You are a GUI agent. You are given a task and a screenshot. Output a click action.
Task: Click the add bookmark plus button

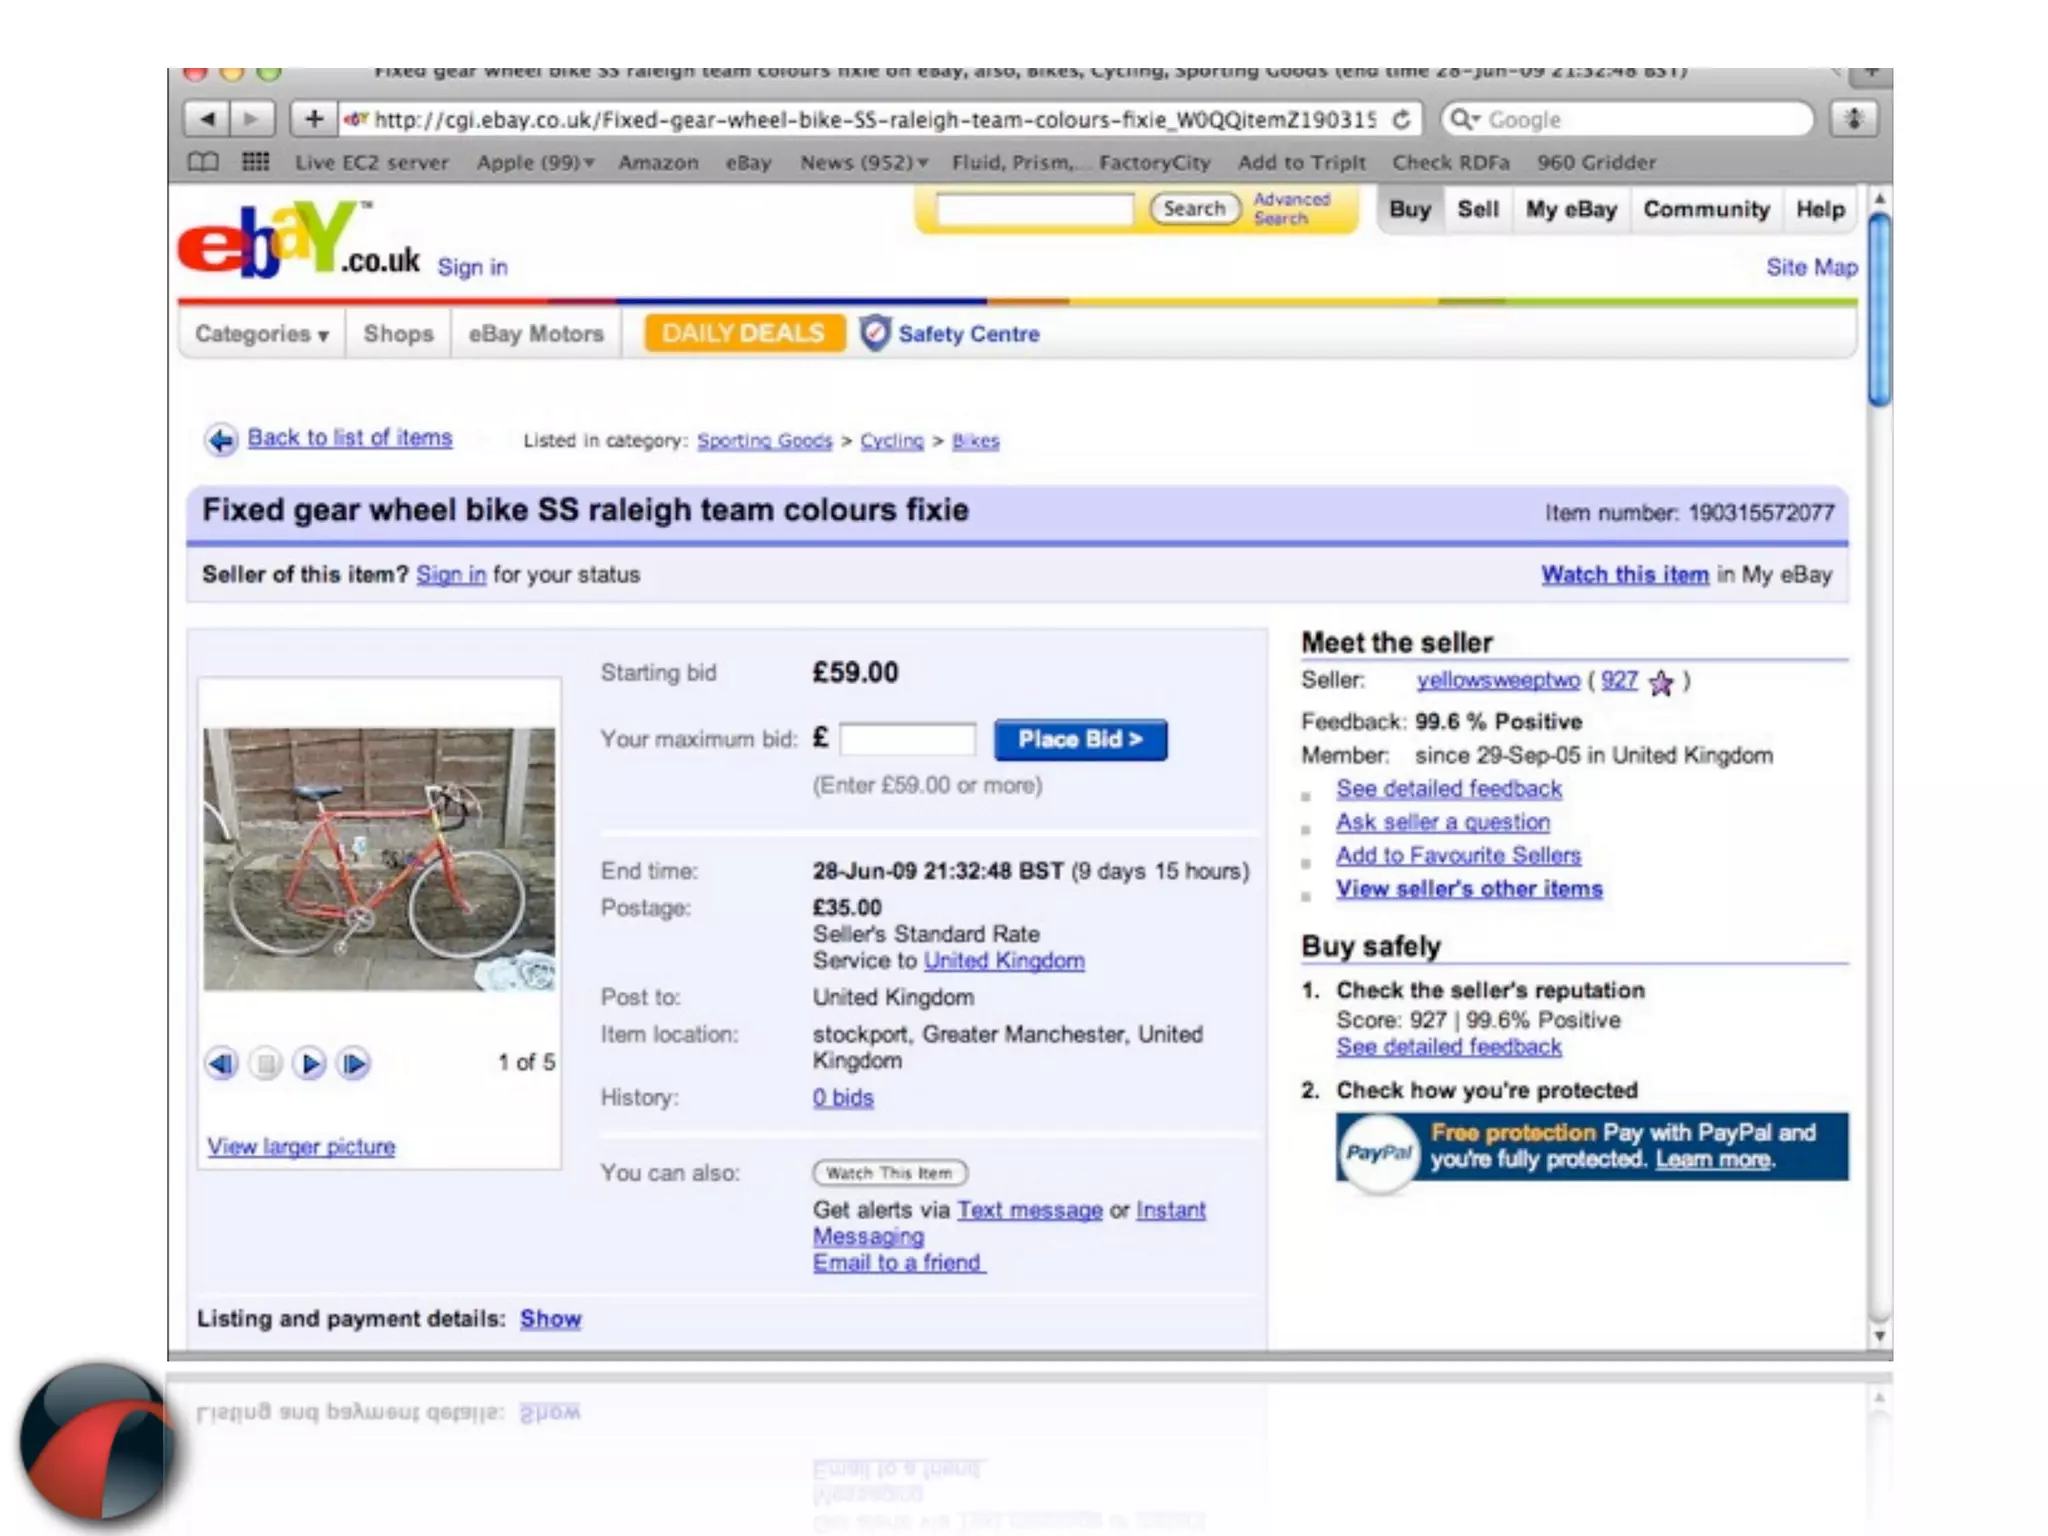click(313, 120)
